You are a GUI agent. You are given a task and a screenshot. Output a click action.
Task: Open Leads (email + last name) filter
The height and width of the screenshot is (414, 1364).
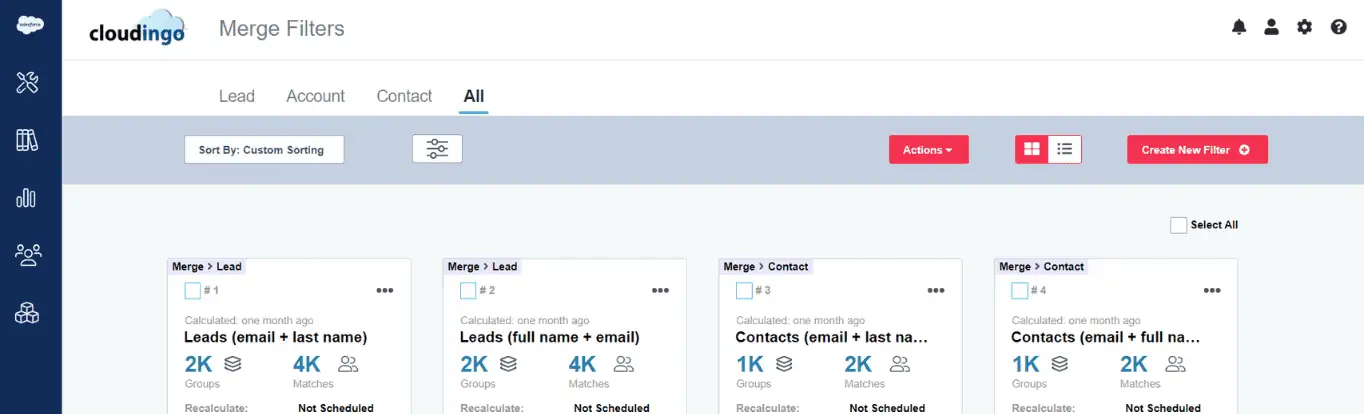[x=276, y=337]
